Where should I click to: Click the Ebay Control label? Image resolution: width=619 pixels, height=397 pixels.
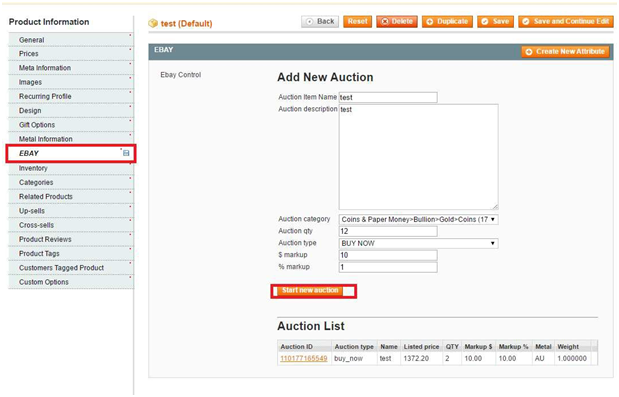coord(180,75)
